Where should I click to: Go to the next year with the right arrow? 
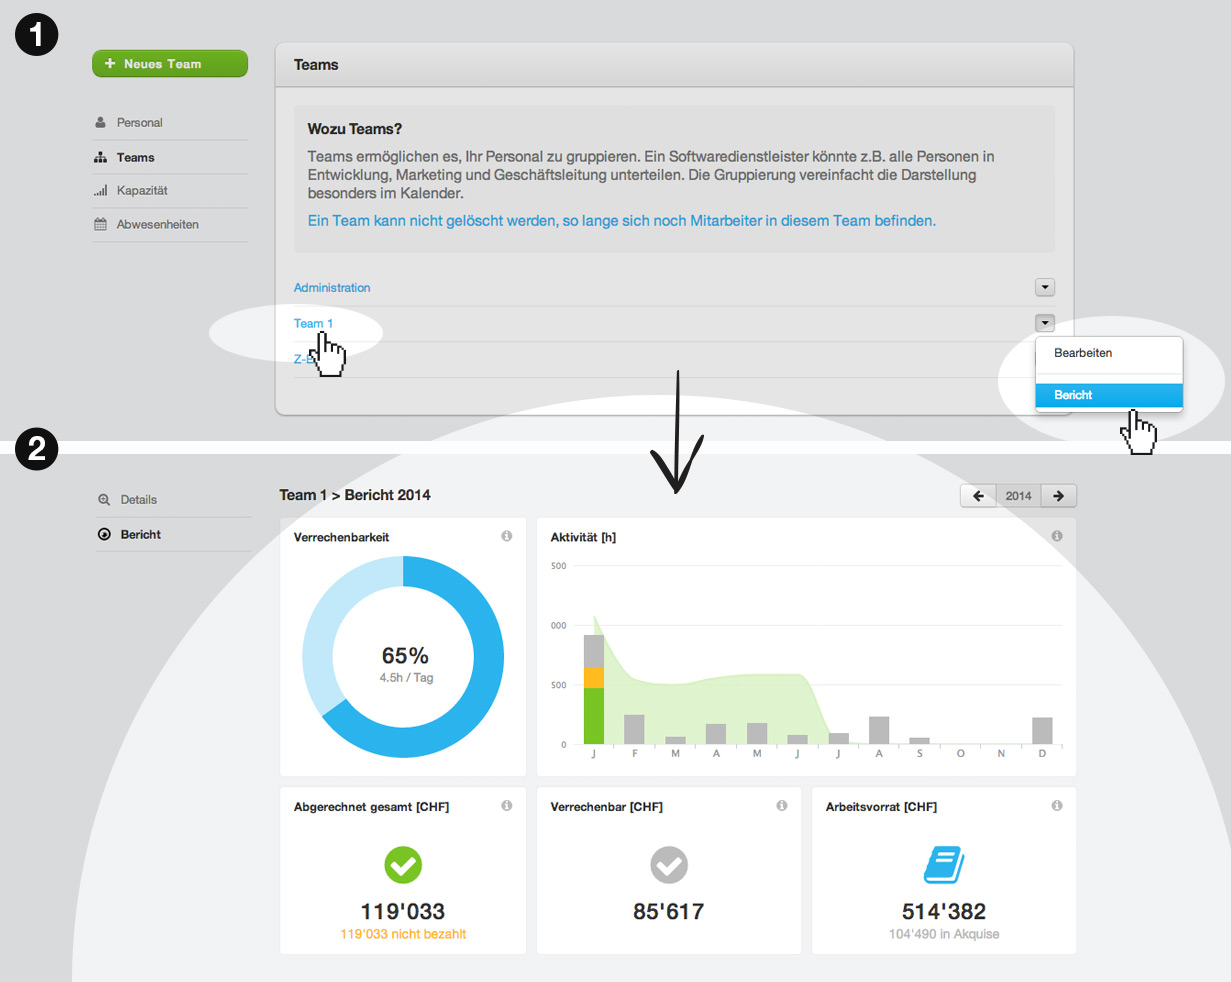[x=1058, y=496]
